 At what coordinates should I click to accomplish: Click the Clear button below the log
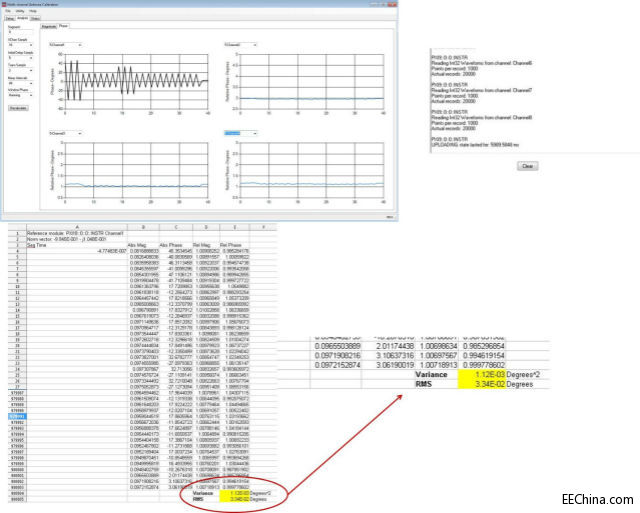(527, 166)
